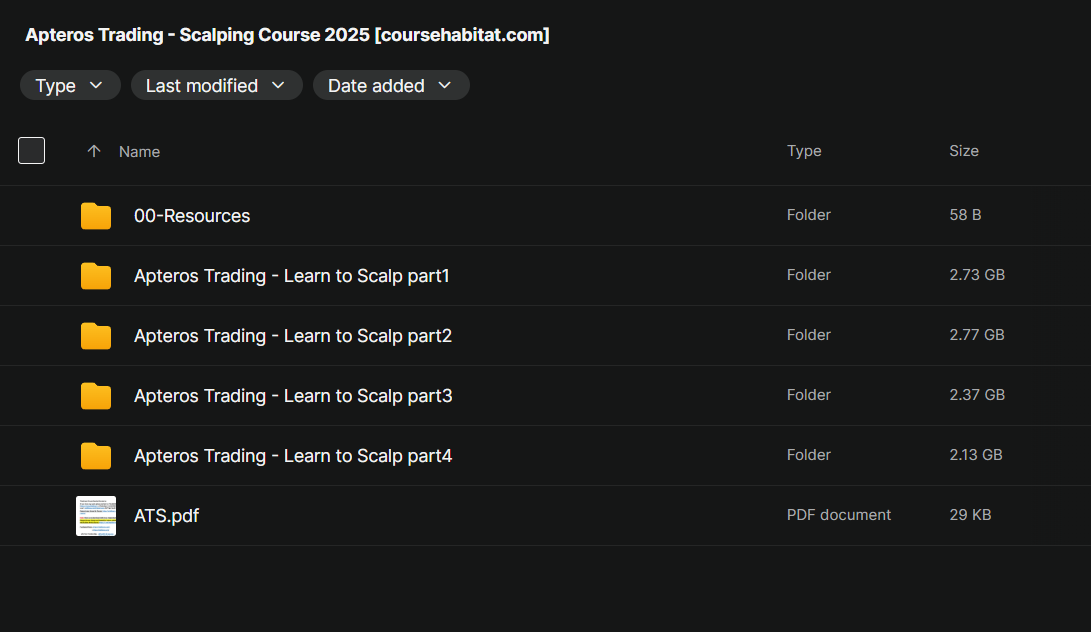Click the Learn to Scalp part3 folder icon
Image resolution: width=1091 pixels, height=632 pixels.
click(x=96, y=396)
